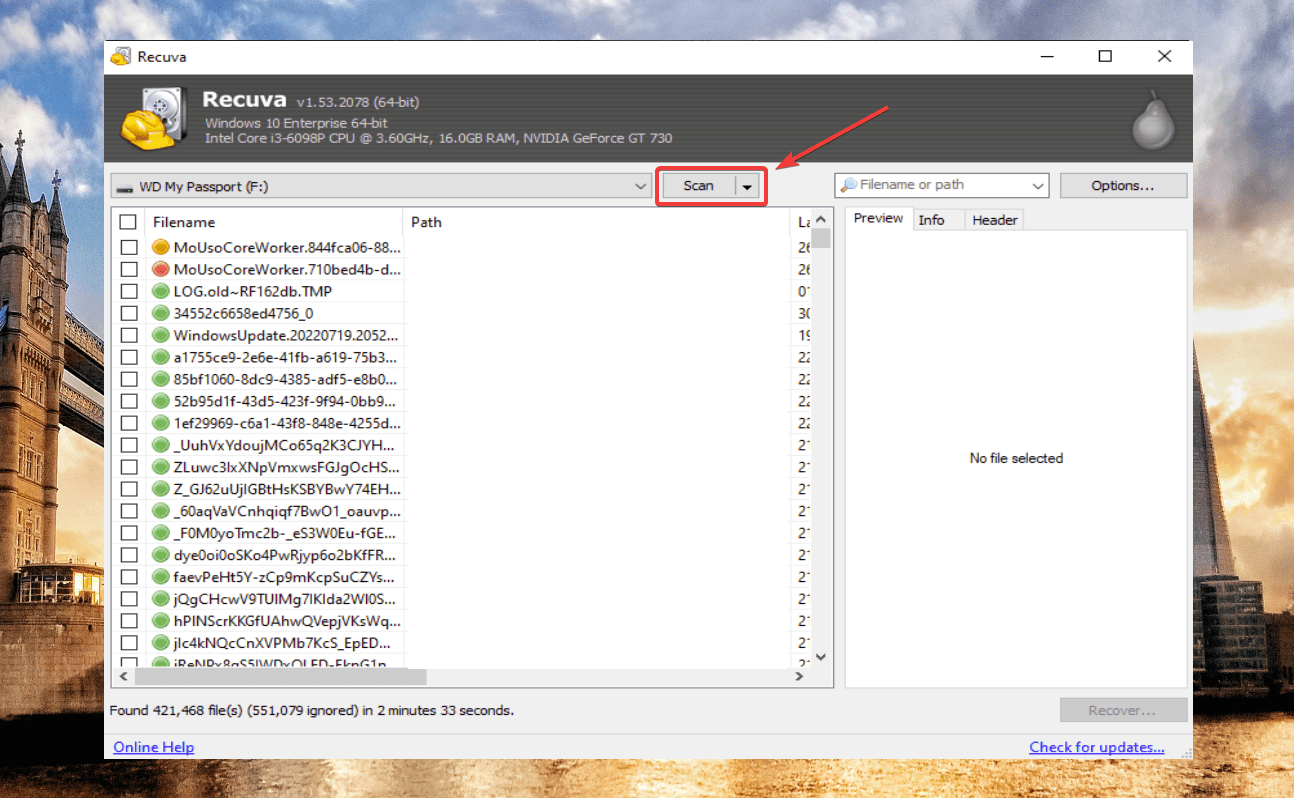Viewport: 1294px width, 798px height.
Task: Click the scroll up arrow of file list
Action: pos(821,220)
